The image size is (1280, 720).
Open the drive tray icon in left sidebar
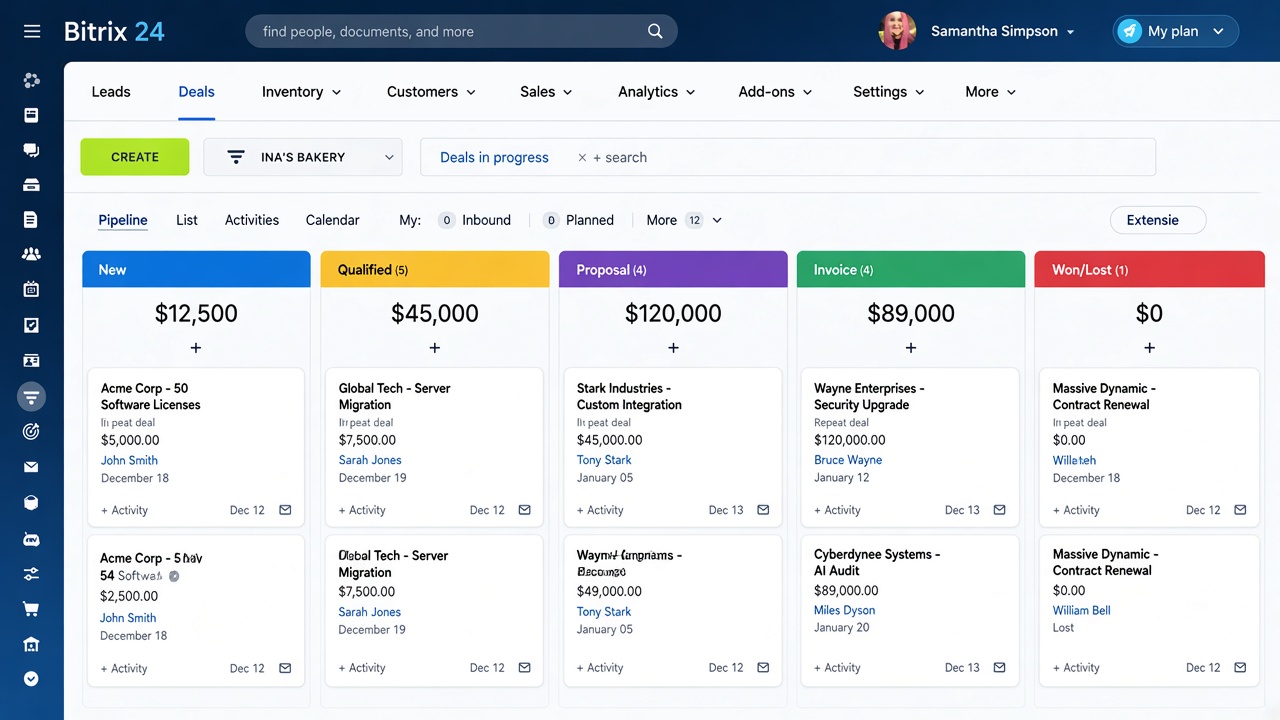pos(31,185)
